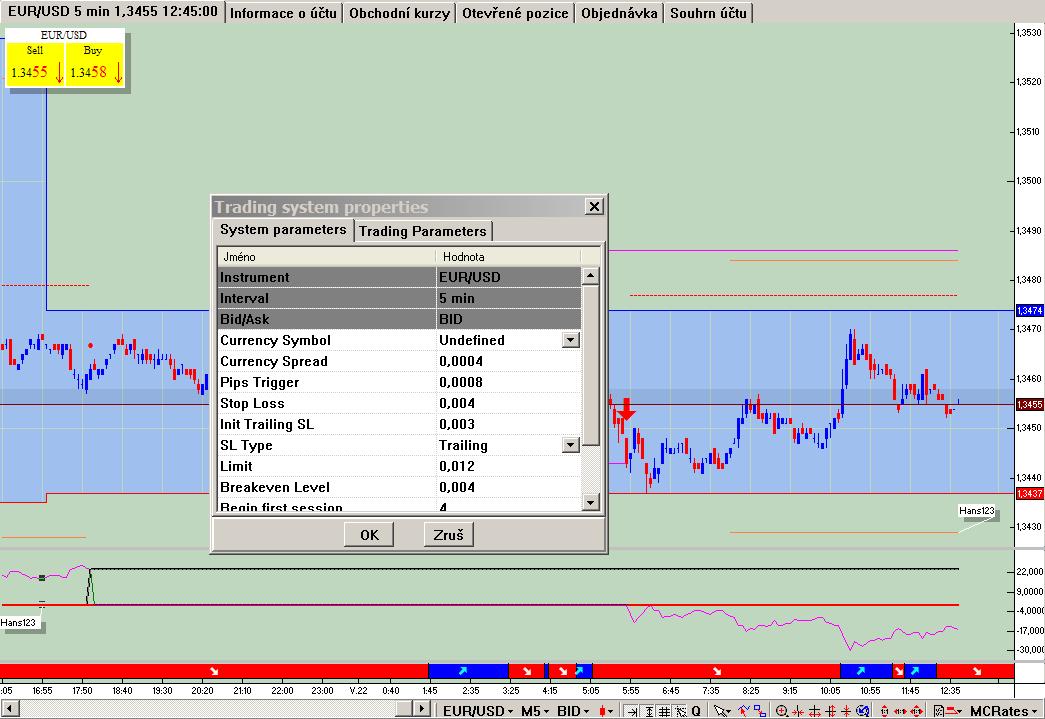The image size is (1045, 719).
Task: Edit the Pips Trigger value 0,0008
Action: [x=508, y=382]
